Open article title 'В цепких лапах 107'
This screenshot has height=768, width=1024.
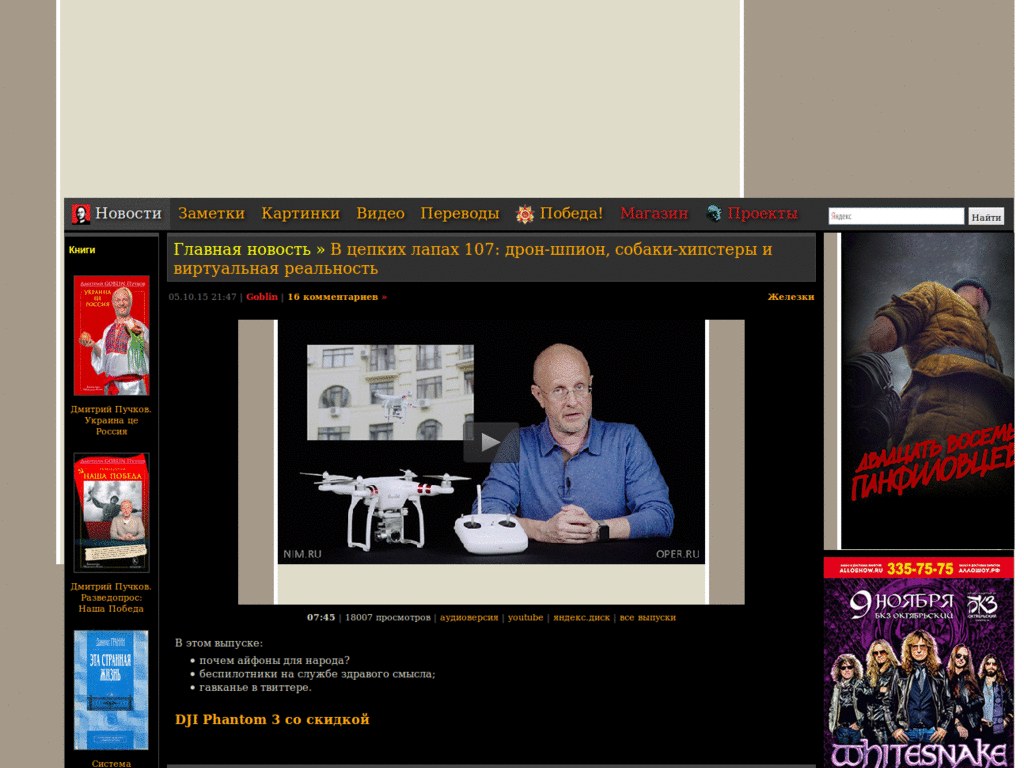coord(473,259)
